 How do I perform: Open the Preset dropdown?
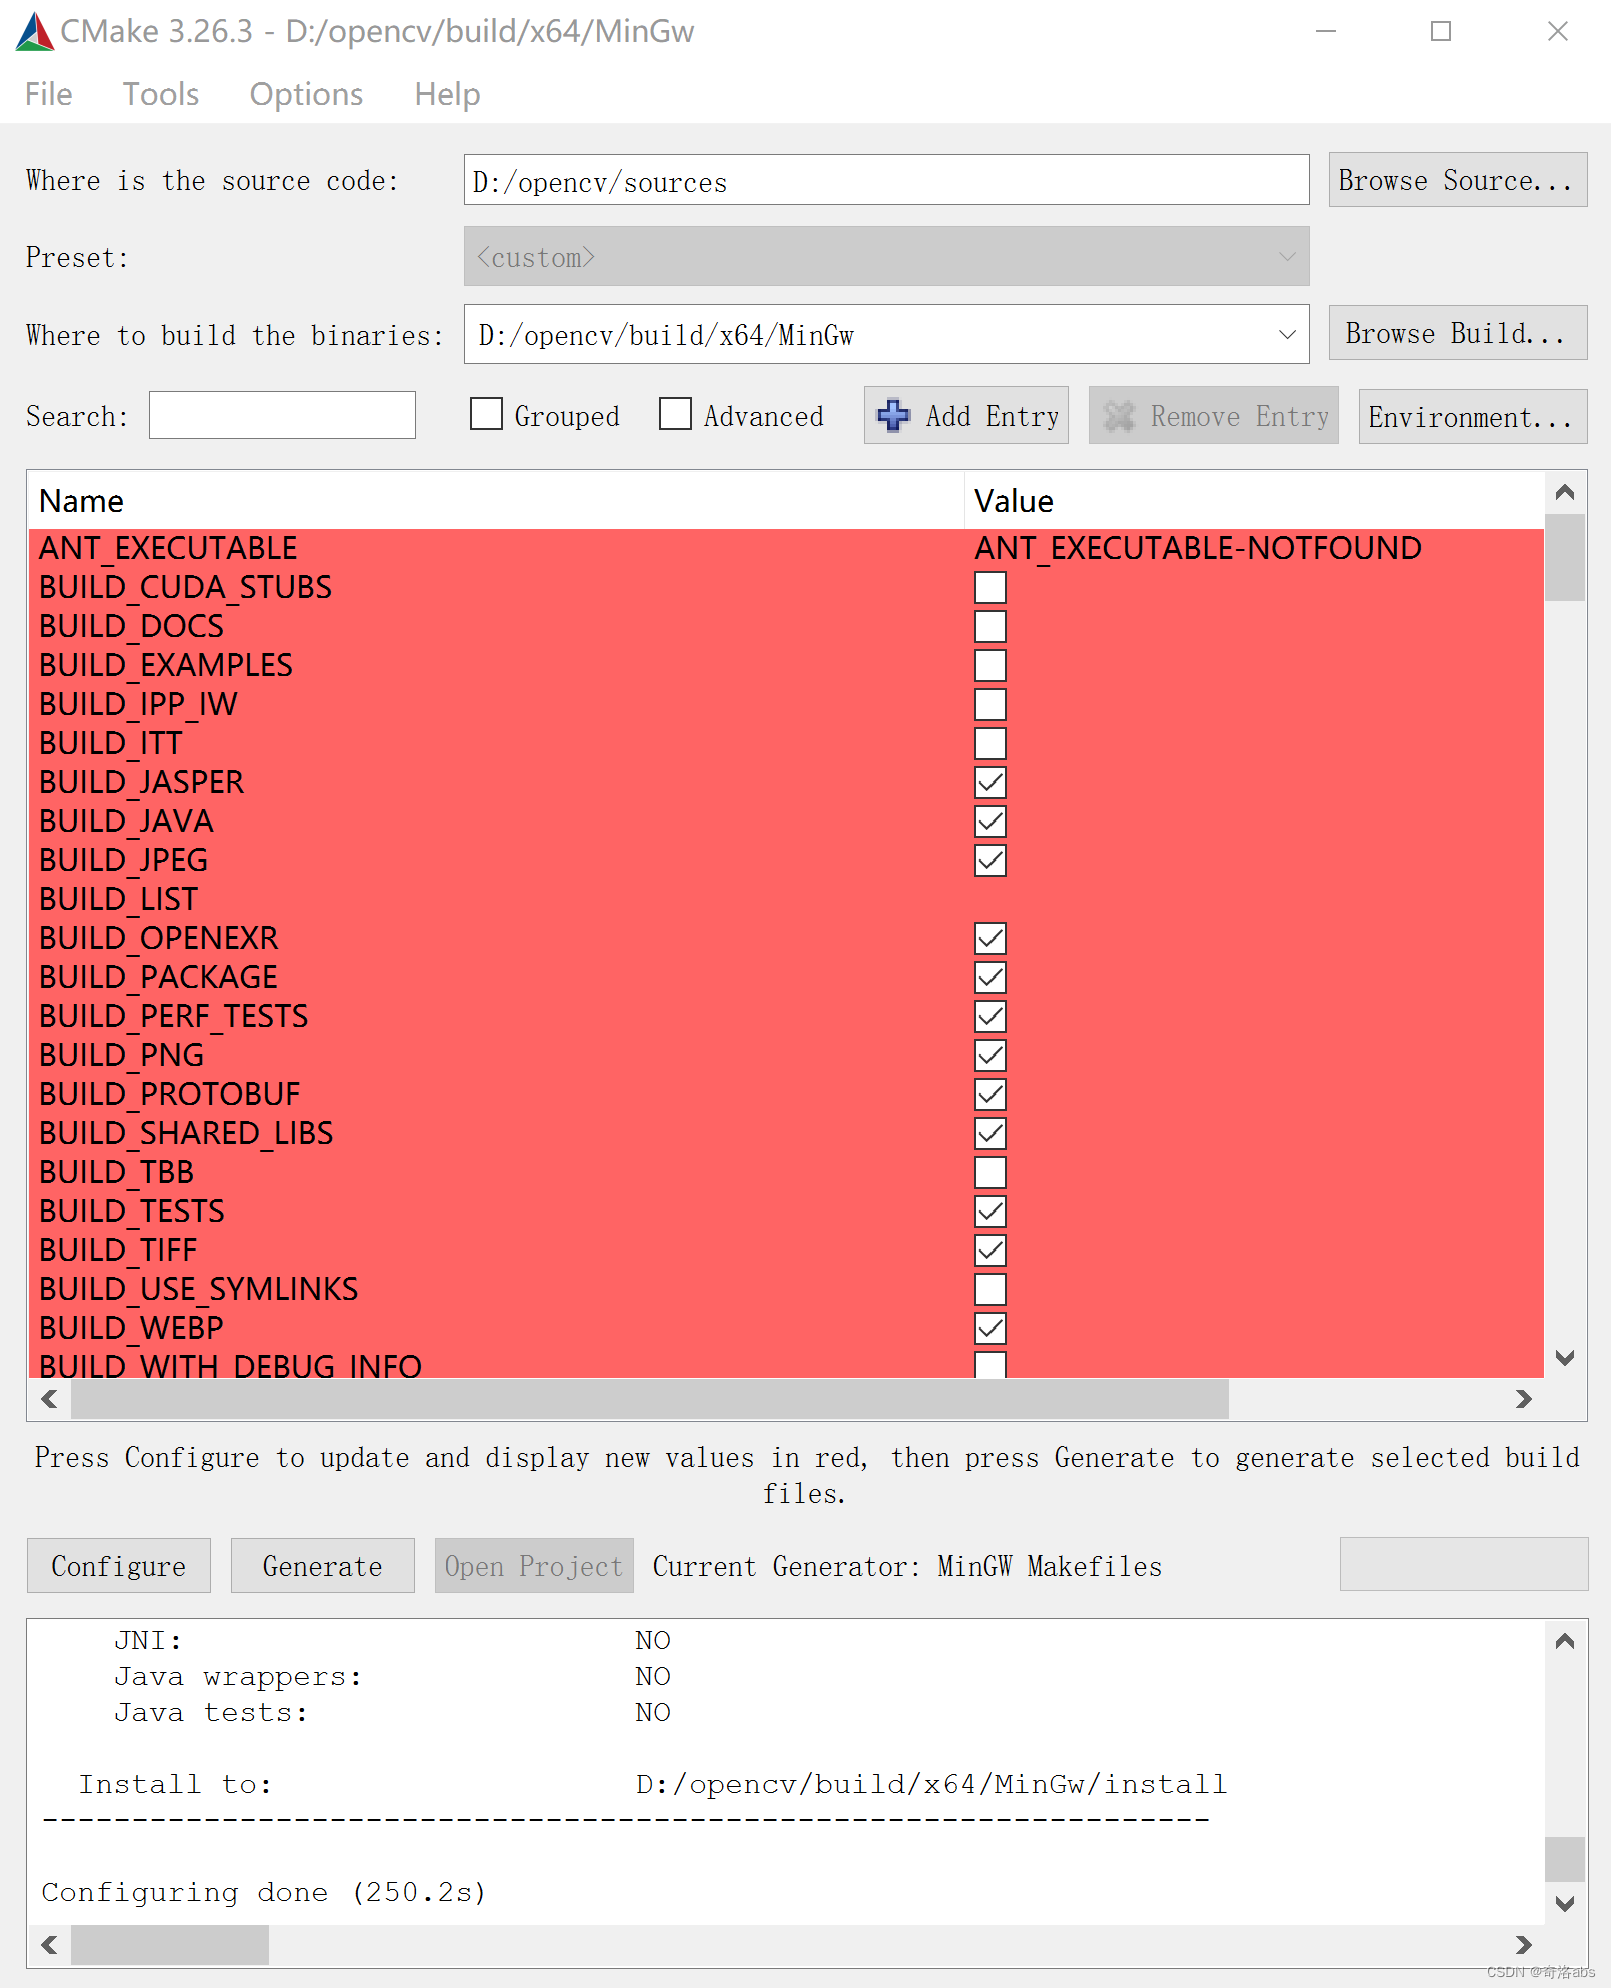coord(1285,256)
